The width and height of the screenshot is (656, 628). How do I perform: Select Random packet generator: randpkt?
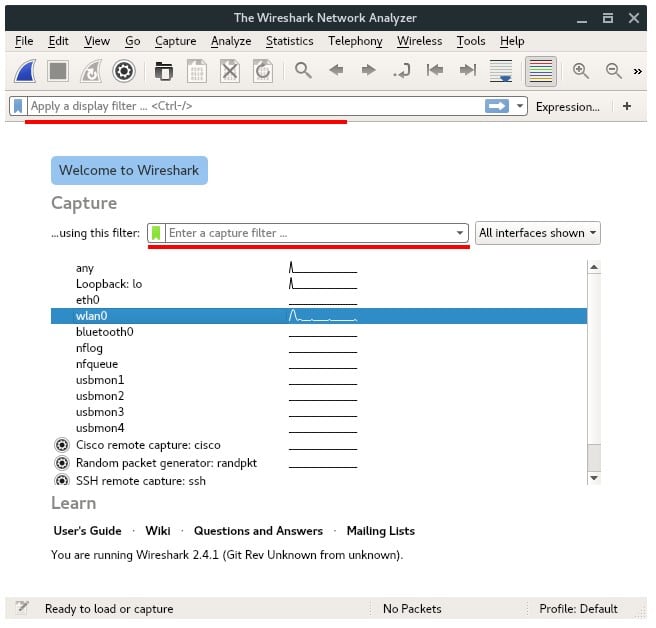point(319,463)
